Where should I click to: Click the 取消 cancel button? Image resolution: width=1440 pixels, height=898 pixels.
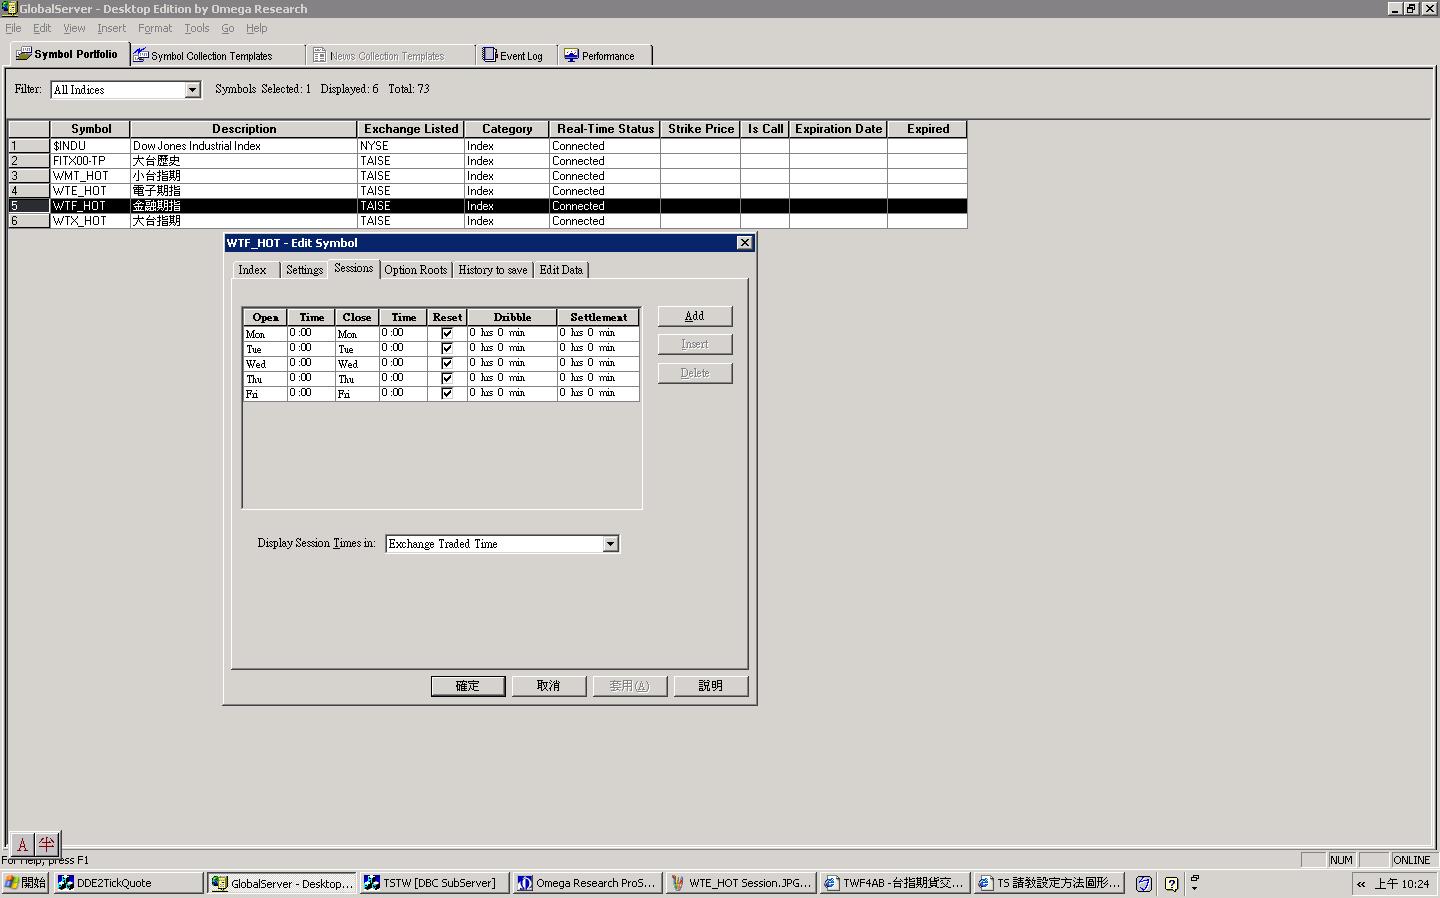tap(549, 686)
